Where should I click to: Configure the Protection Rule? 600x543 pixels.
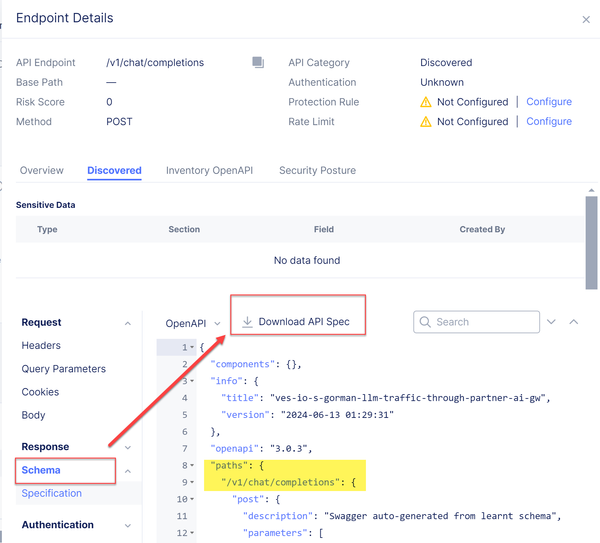pos(549,102)
